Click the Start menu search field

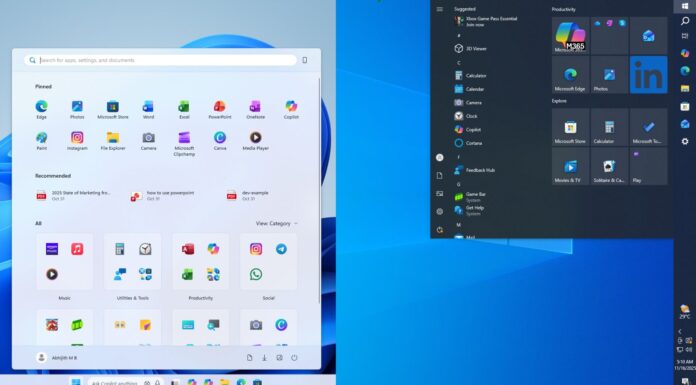tap(160, 60)
